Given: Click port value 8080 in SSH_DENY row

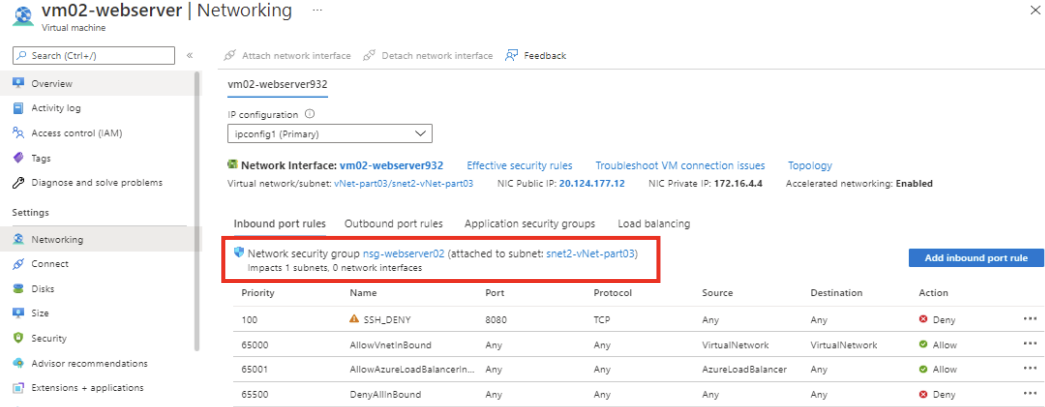Looking at the screenshot, I should tap(497, 320).
